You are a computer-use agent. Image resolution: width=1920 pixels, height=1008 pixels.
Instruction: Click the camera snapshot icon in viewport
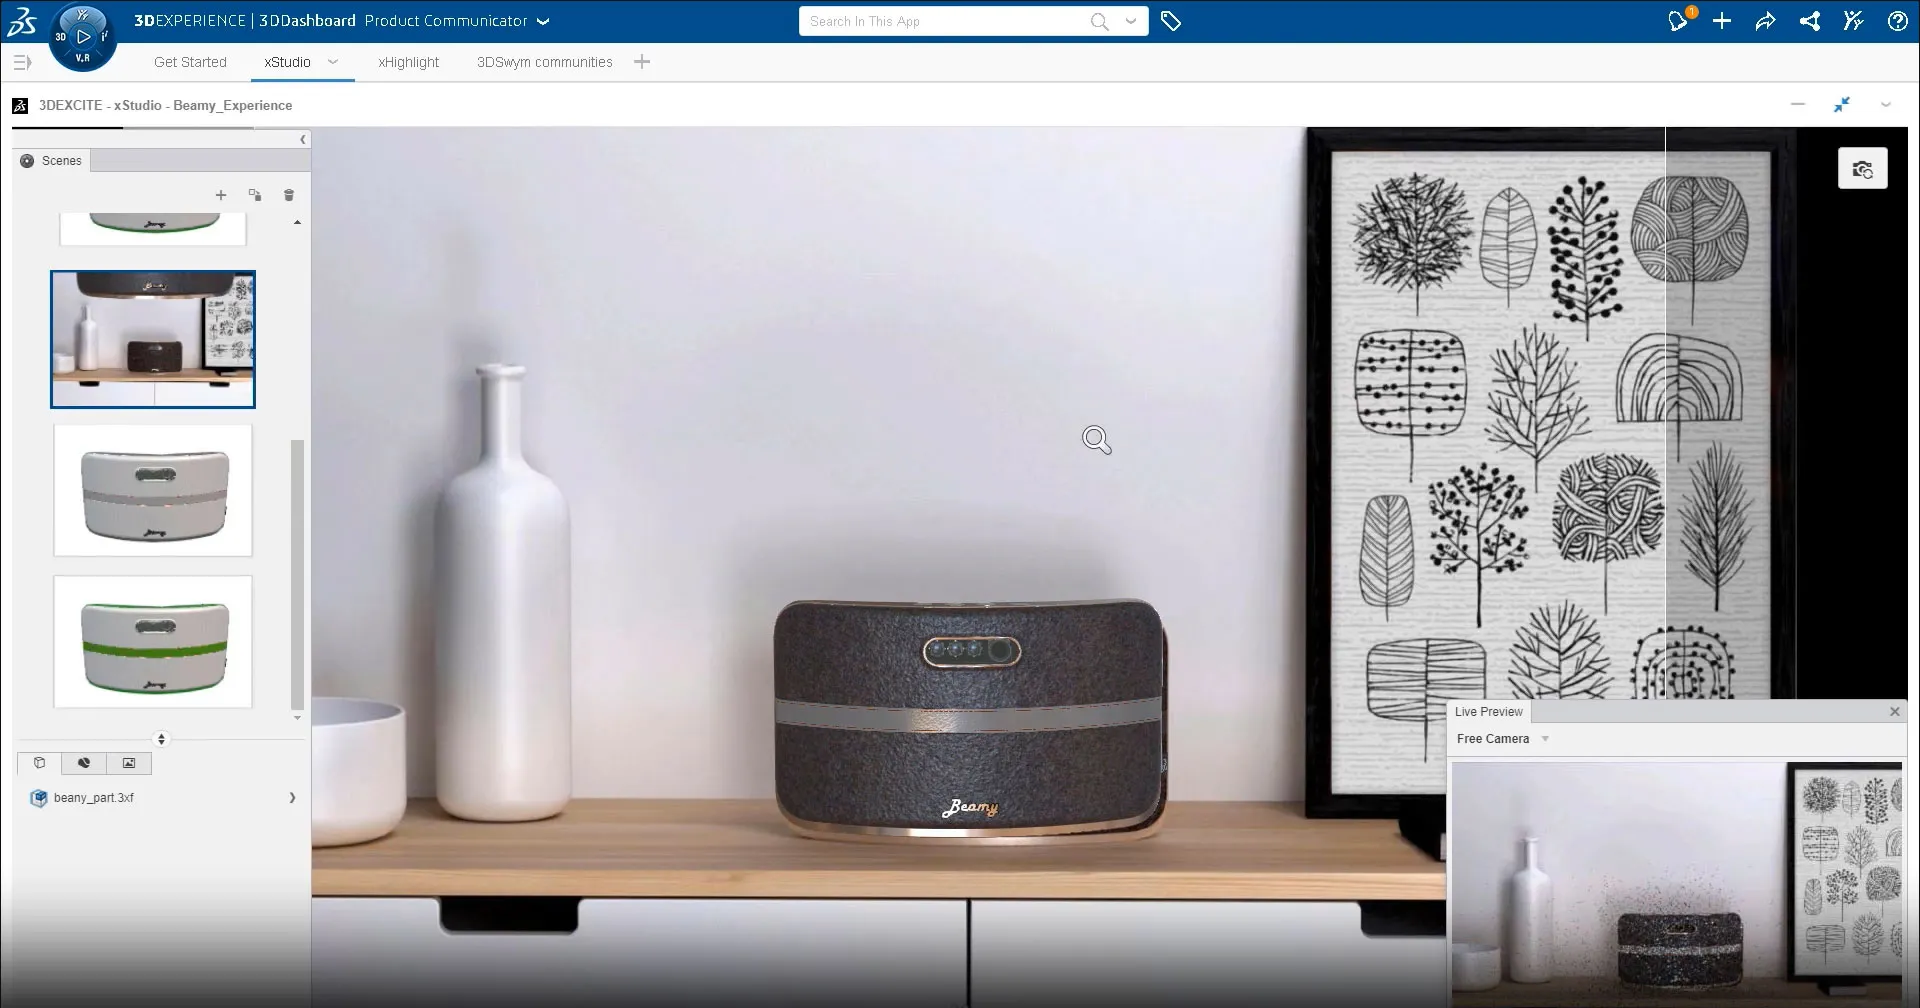[1862, 169]
